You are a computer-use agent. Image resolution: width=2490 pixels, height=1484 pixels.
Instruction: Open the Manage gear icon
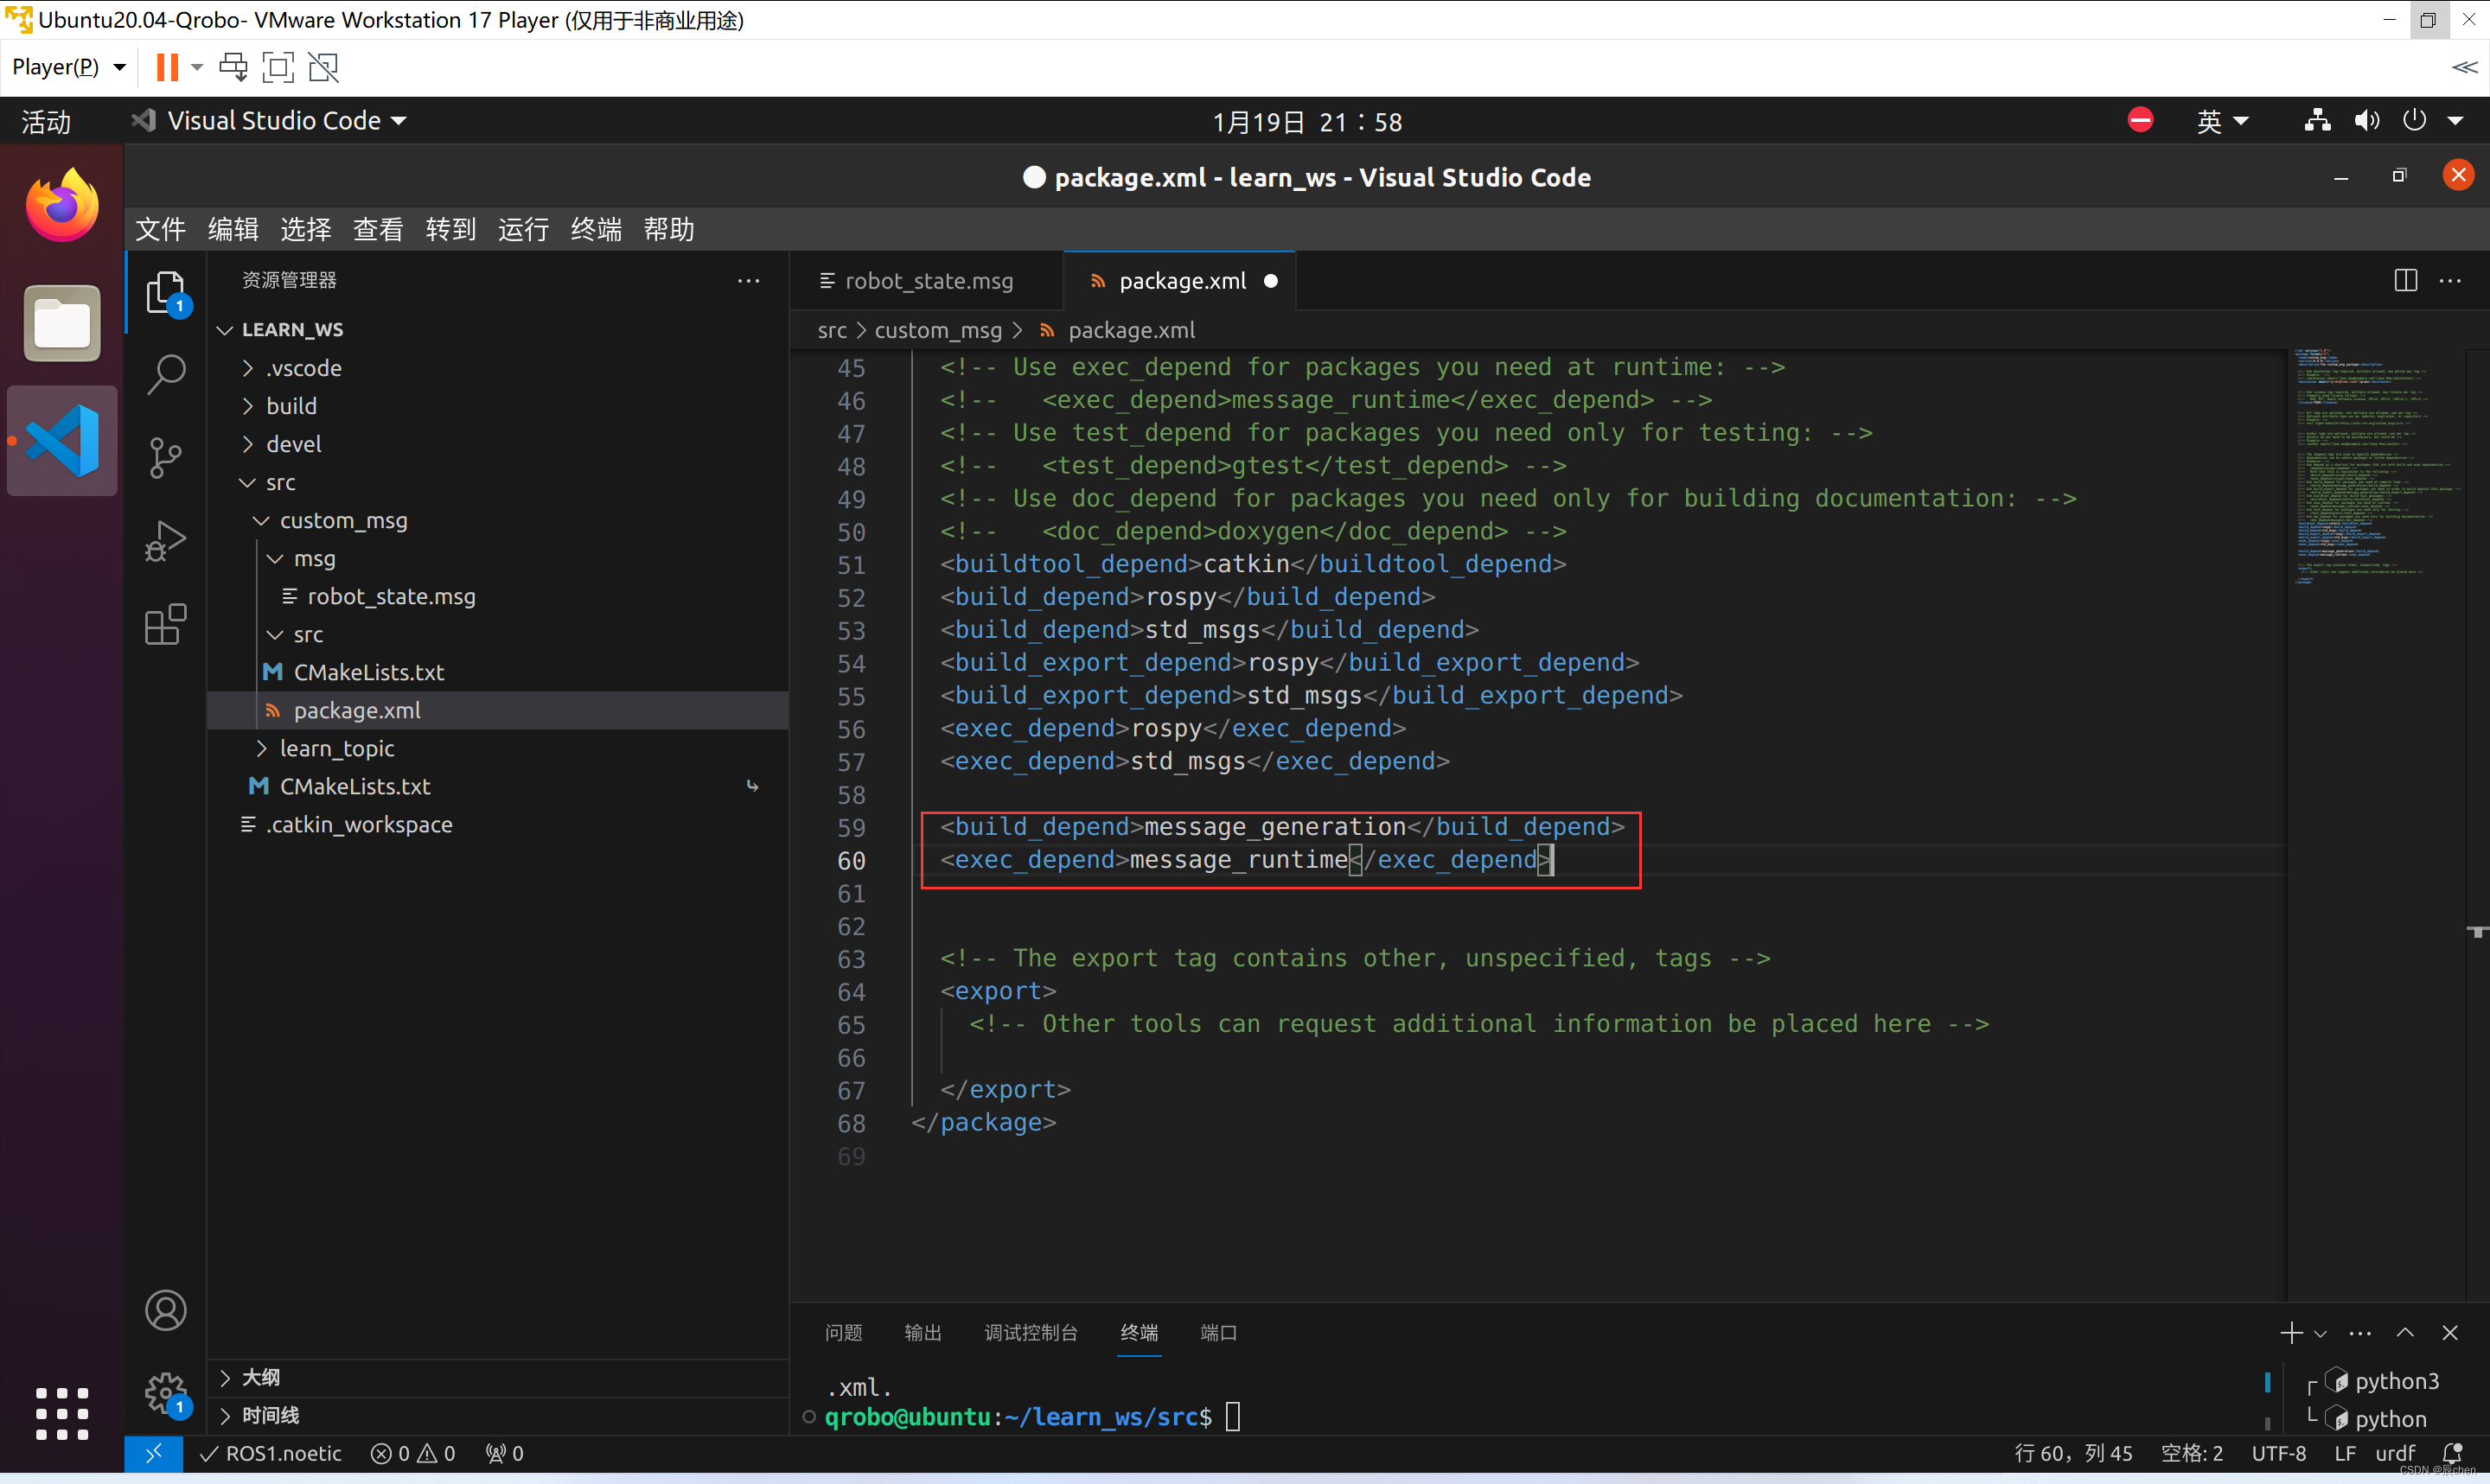165,1392
